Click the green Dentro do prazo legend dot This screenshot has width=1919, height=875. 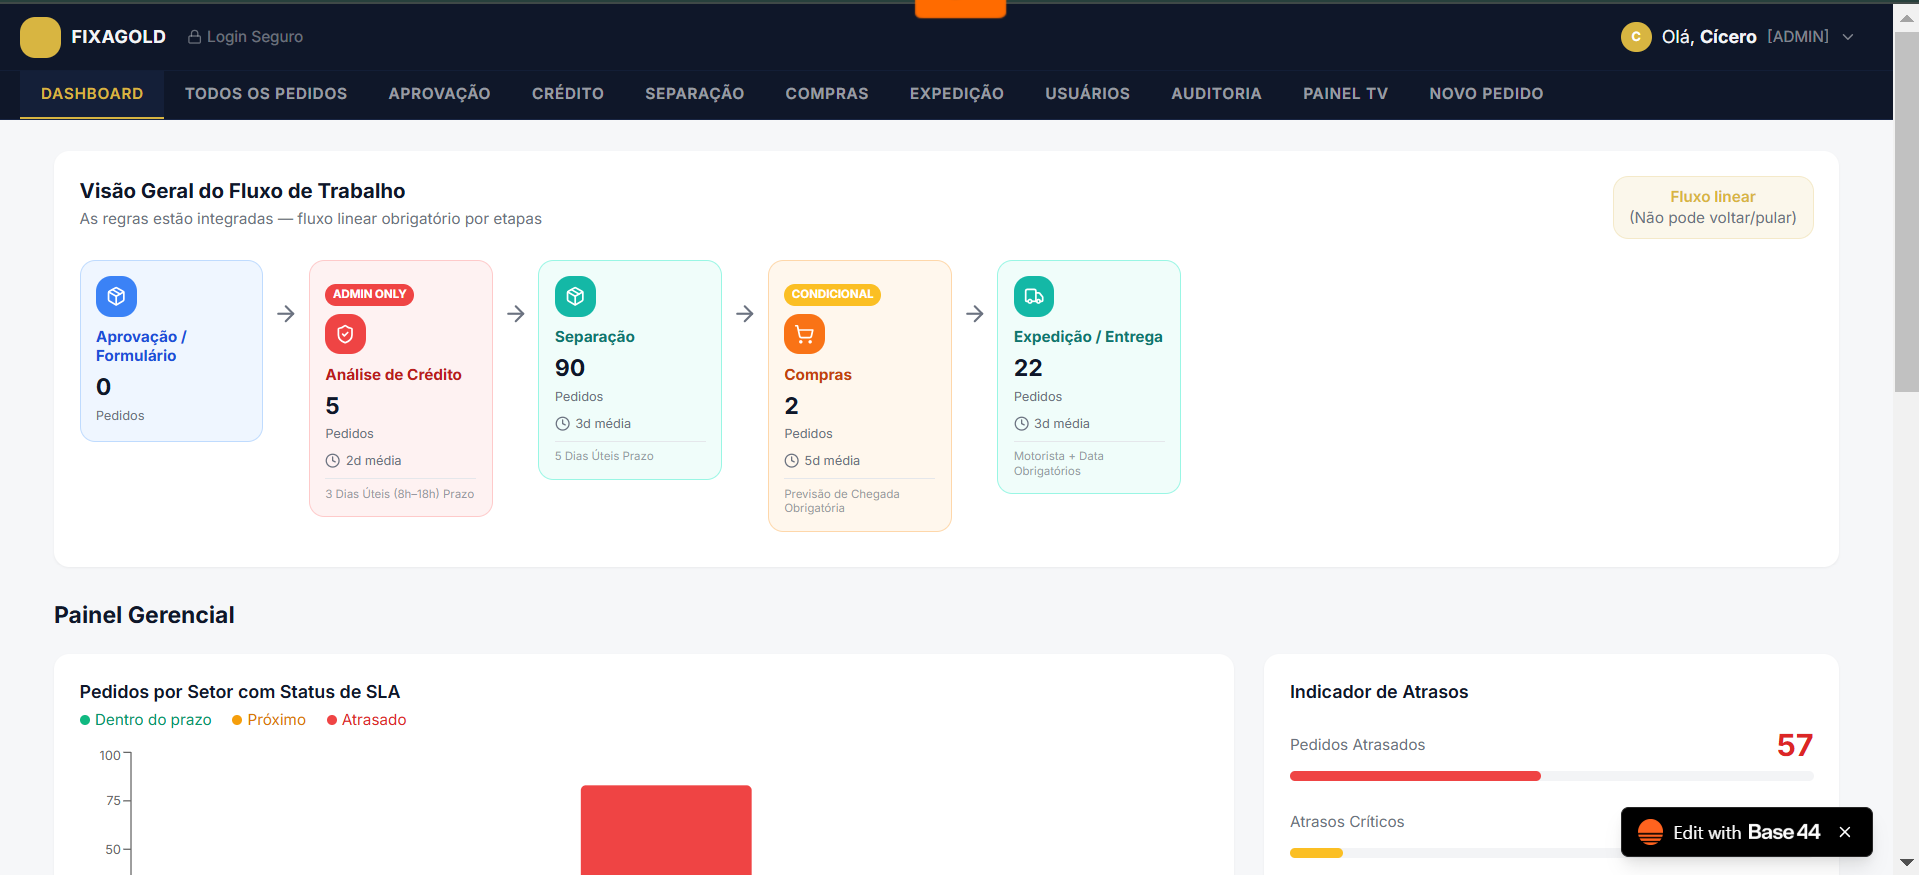click(x=85, y=720)
